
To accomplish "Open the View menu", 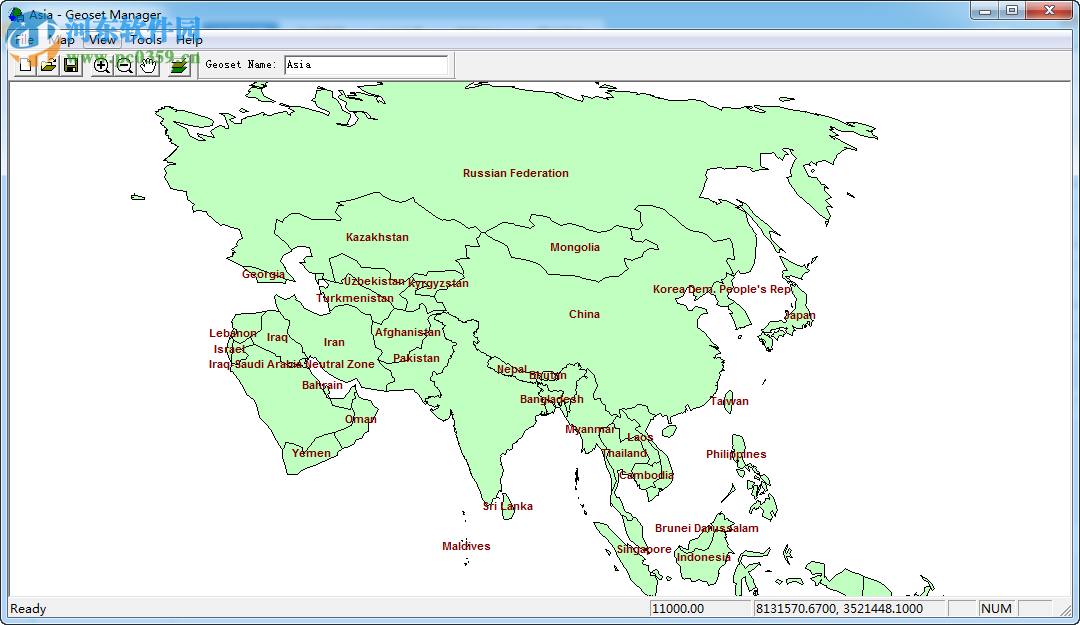I will pyautogui.click(x=101, y=39).
